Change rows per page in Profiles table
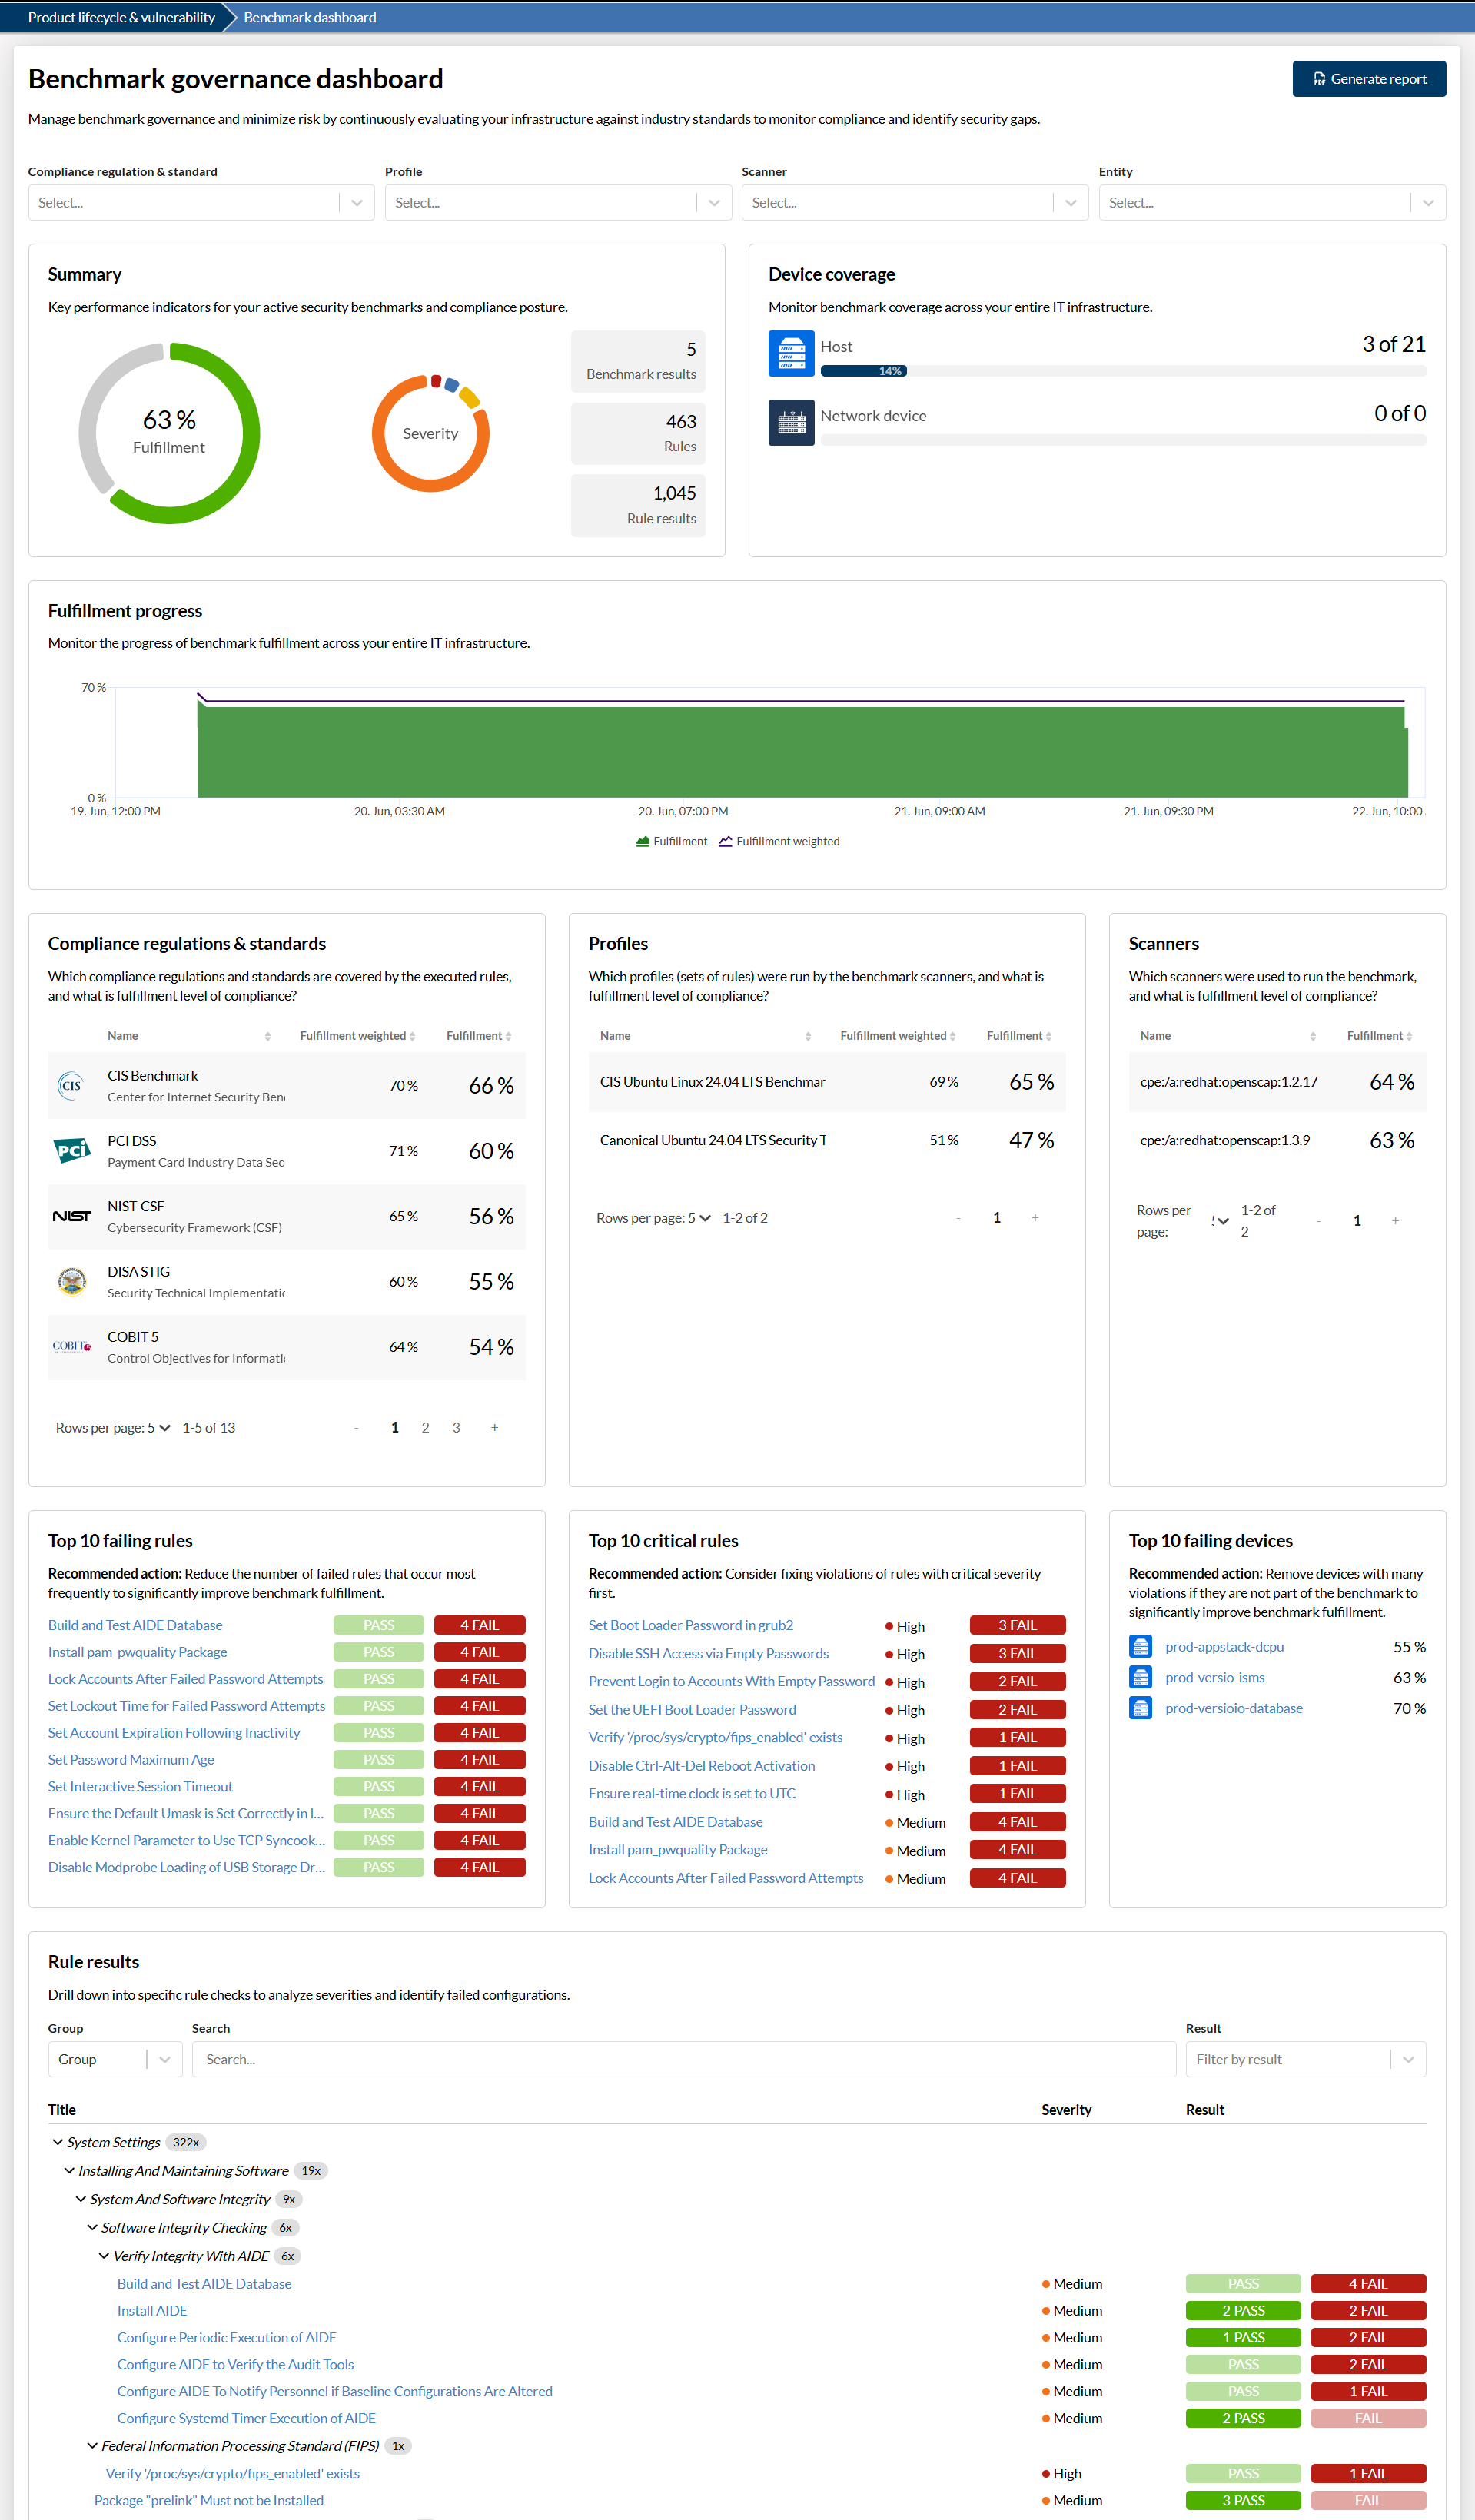The width and height of the screenshot is (1475, 2520). point(699,1217)
